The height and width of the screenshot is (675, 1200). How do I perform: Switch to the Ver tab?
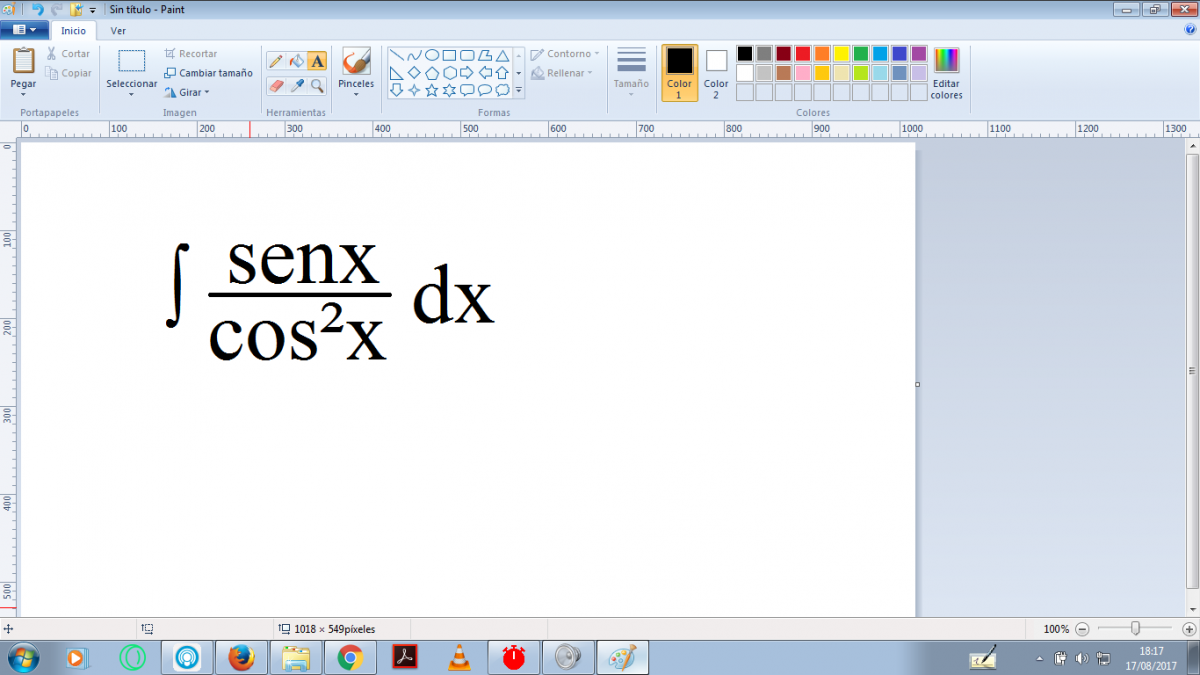click(118, 30)
